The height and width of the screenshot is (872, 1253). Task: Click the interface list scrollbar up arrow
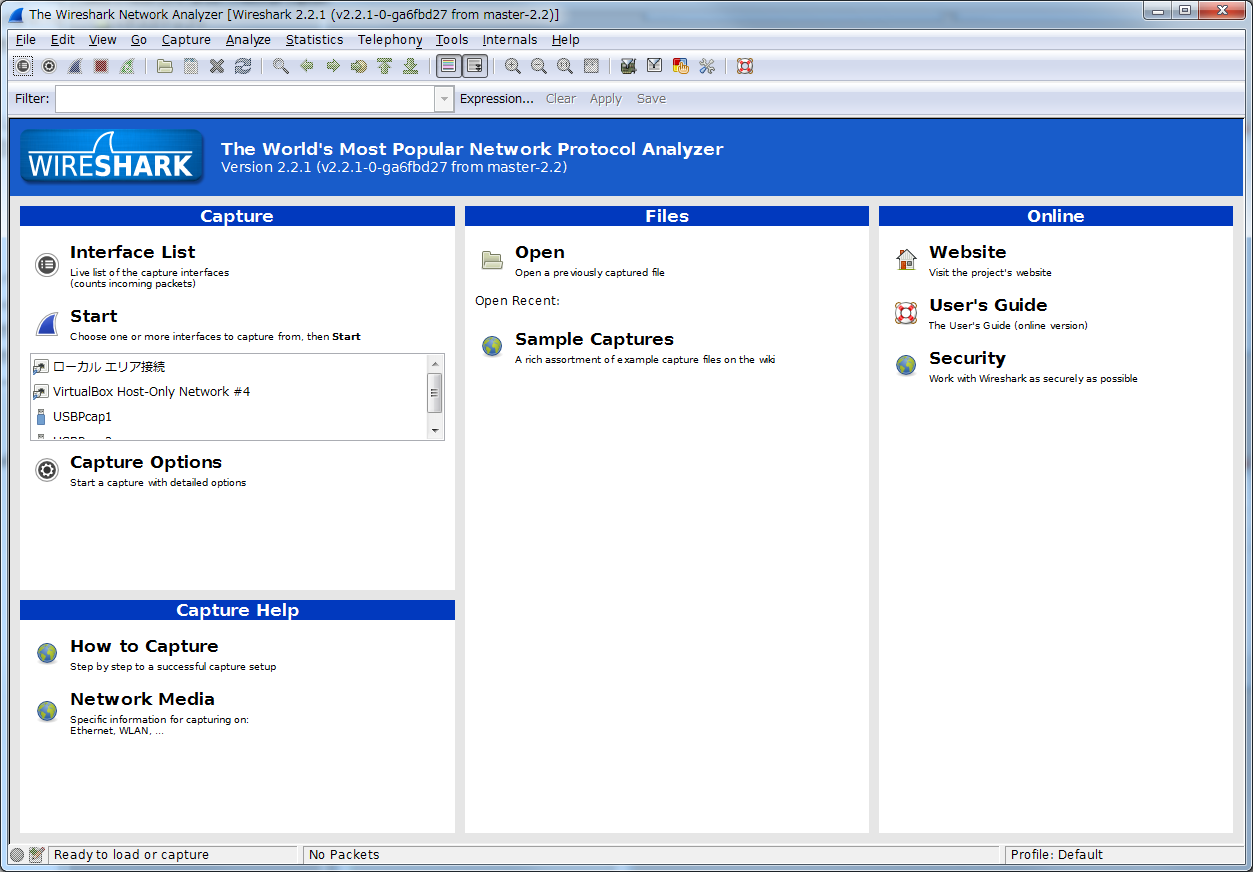coord(435,363)
